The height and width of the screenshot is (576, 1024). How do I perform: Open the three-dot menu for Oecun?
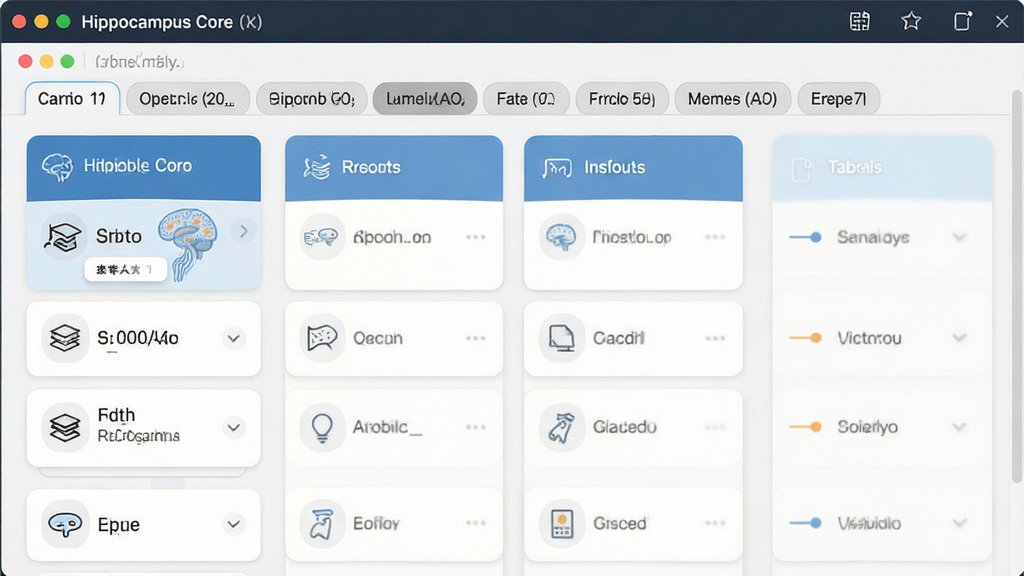475,338
